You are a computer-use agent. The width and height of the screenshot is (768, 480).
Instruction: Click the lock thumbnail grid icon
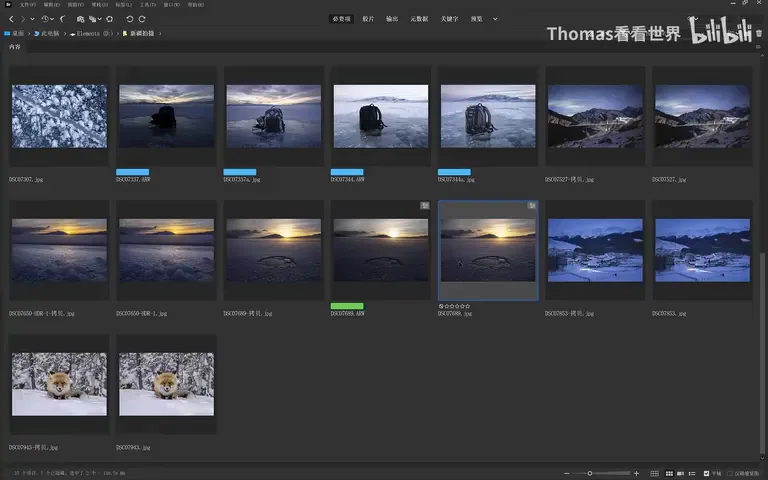click(x=654, y=473)
